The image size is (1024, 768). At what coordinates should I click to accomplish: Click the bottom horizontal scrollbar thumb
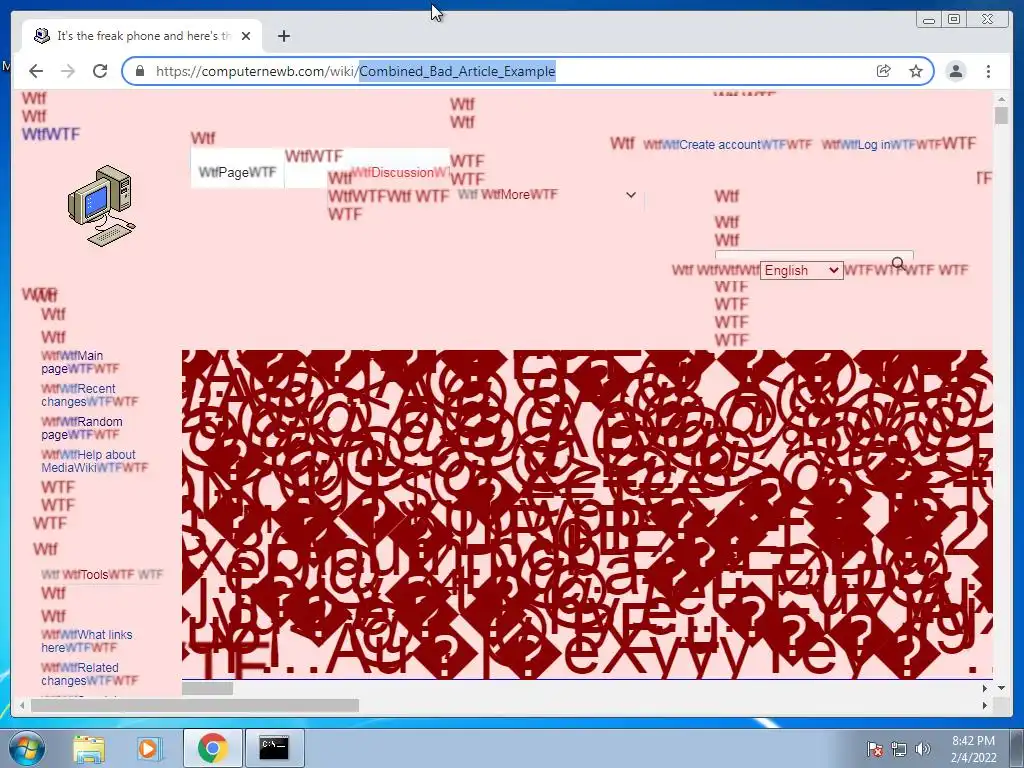(195, 705)
